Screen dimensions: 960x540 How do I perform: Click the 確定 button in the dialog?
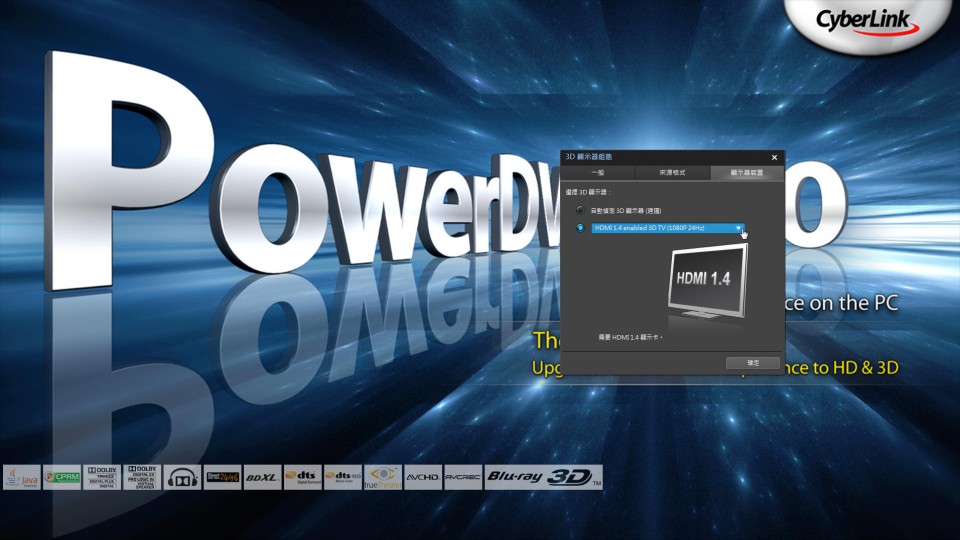(752, 363)
